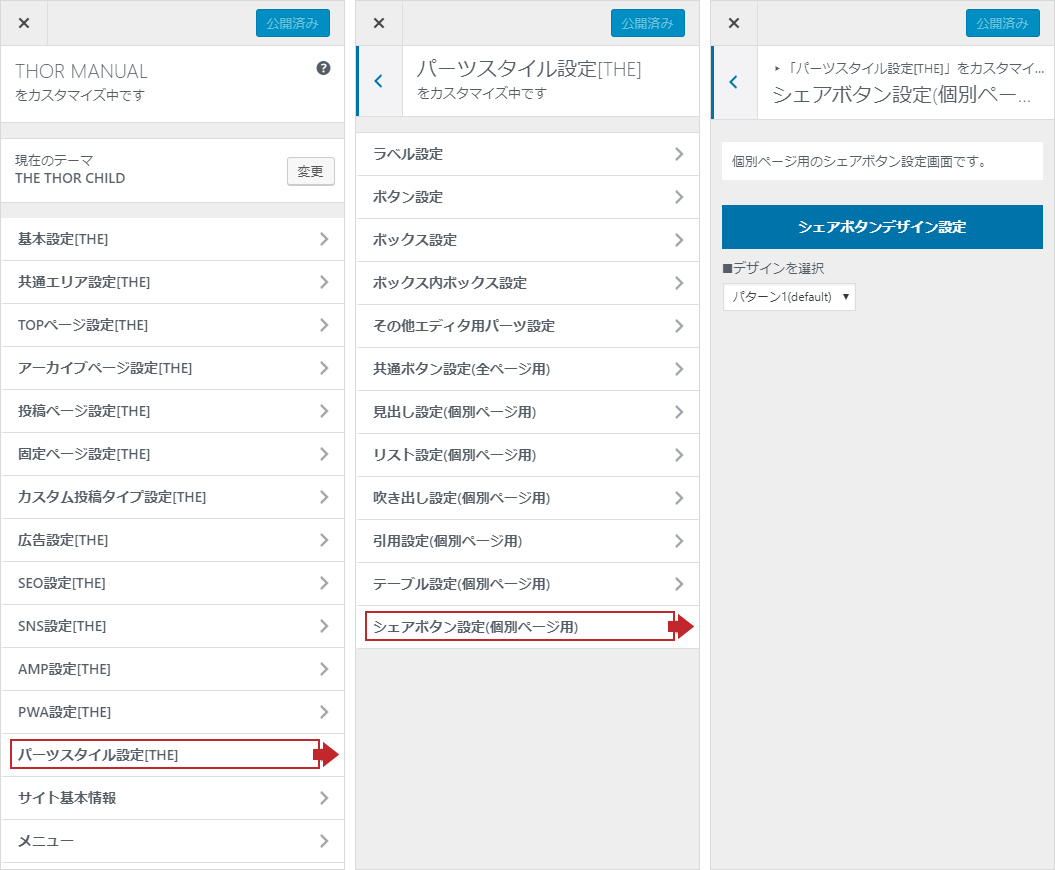The width and height of the screenshot is (1055, 870).
Task: Click the 変更 theme change button
Action: pyautogui.click(x=310, y=171)
